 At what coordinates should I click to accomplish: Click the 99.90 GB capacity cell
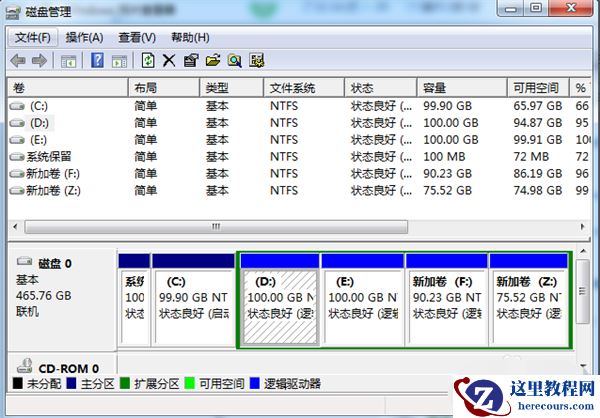(x=447, y=106)
